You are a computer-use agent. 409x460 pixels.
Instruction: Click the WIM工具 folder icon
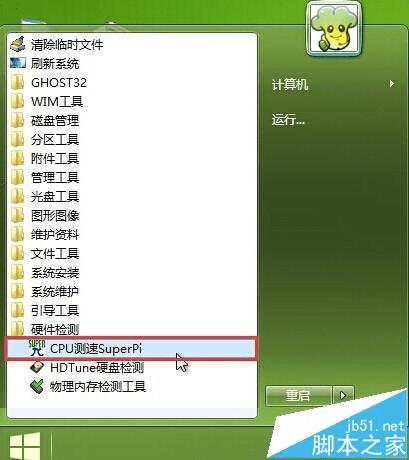18,101
